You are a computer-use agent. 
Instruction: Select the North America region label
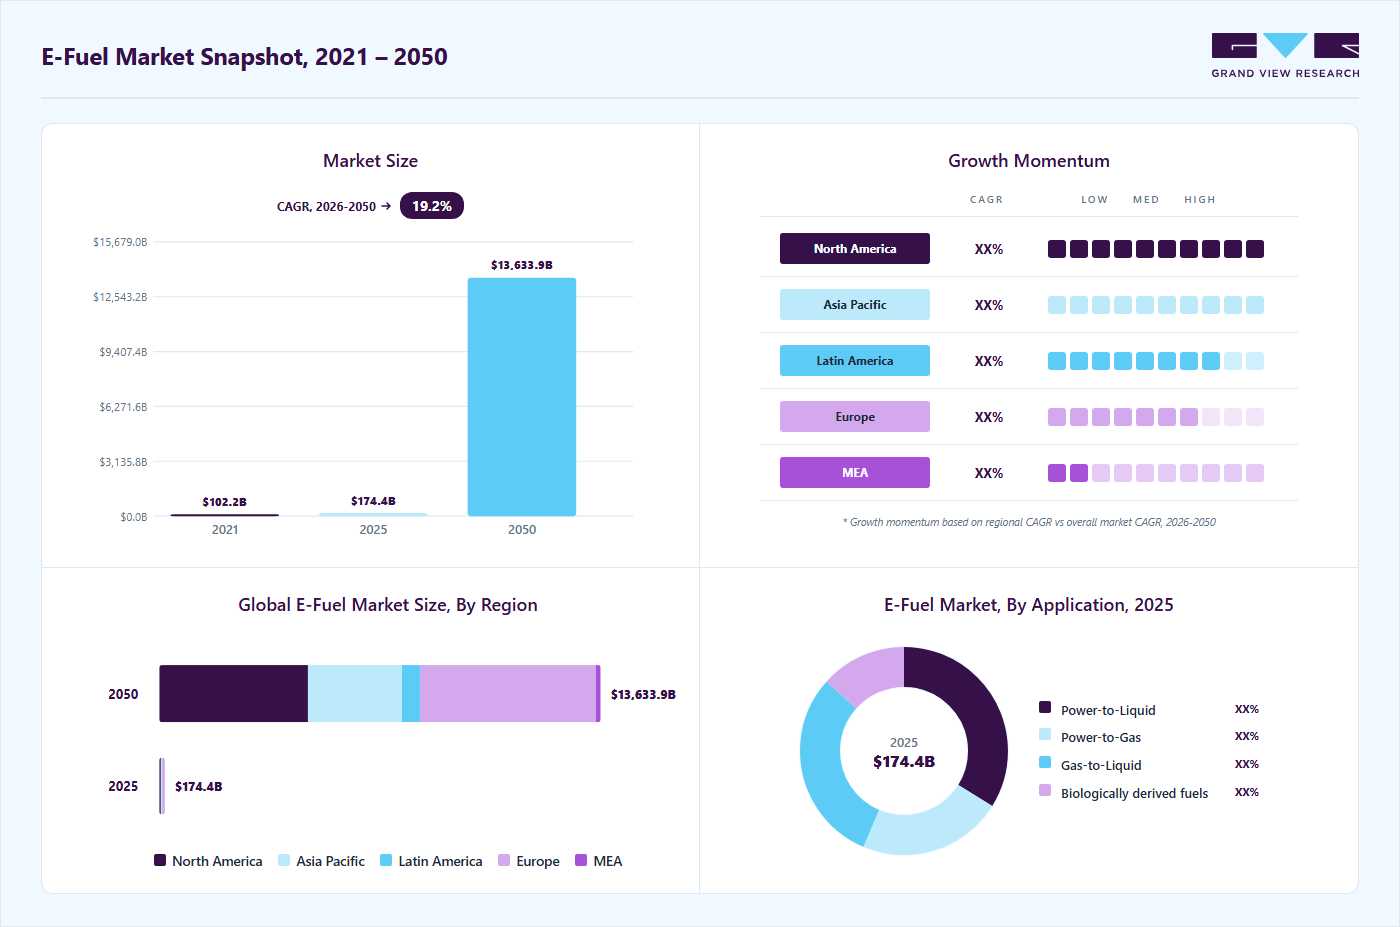[855, 249]
